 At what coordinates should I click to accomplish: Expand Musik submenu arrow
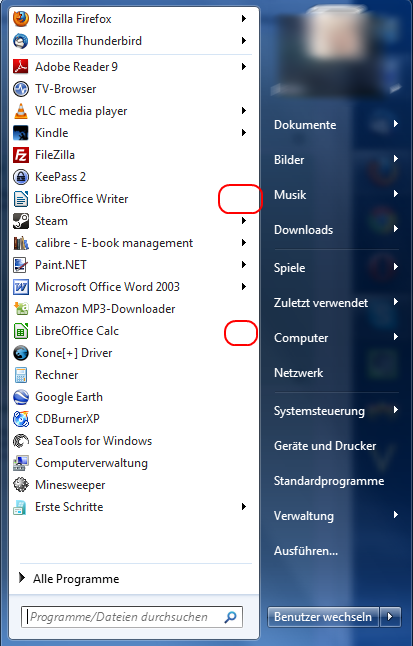pos(396,194)
